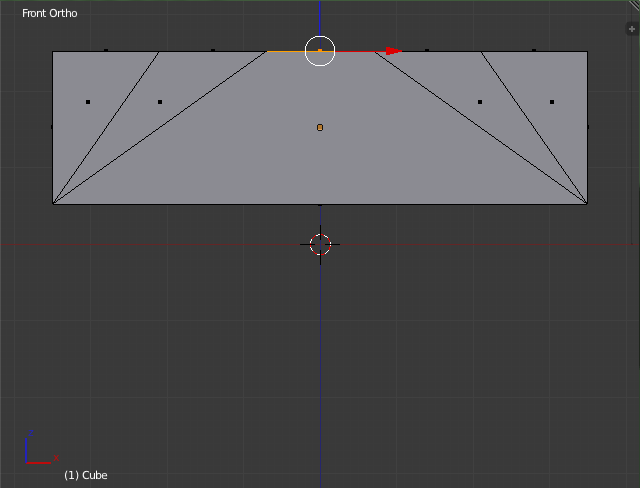Select the vertex on left edge midpoint
Image resolution: width=640 pixels, height=488 pixels.
tap(52, 127)
